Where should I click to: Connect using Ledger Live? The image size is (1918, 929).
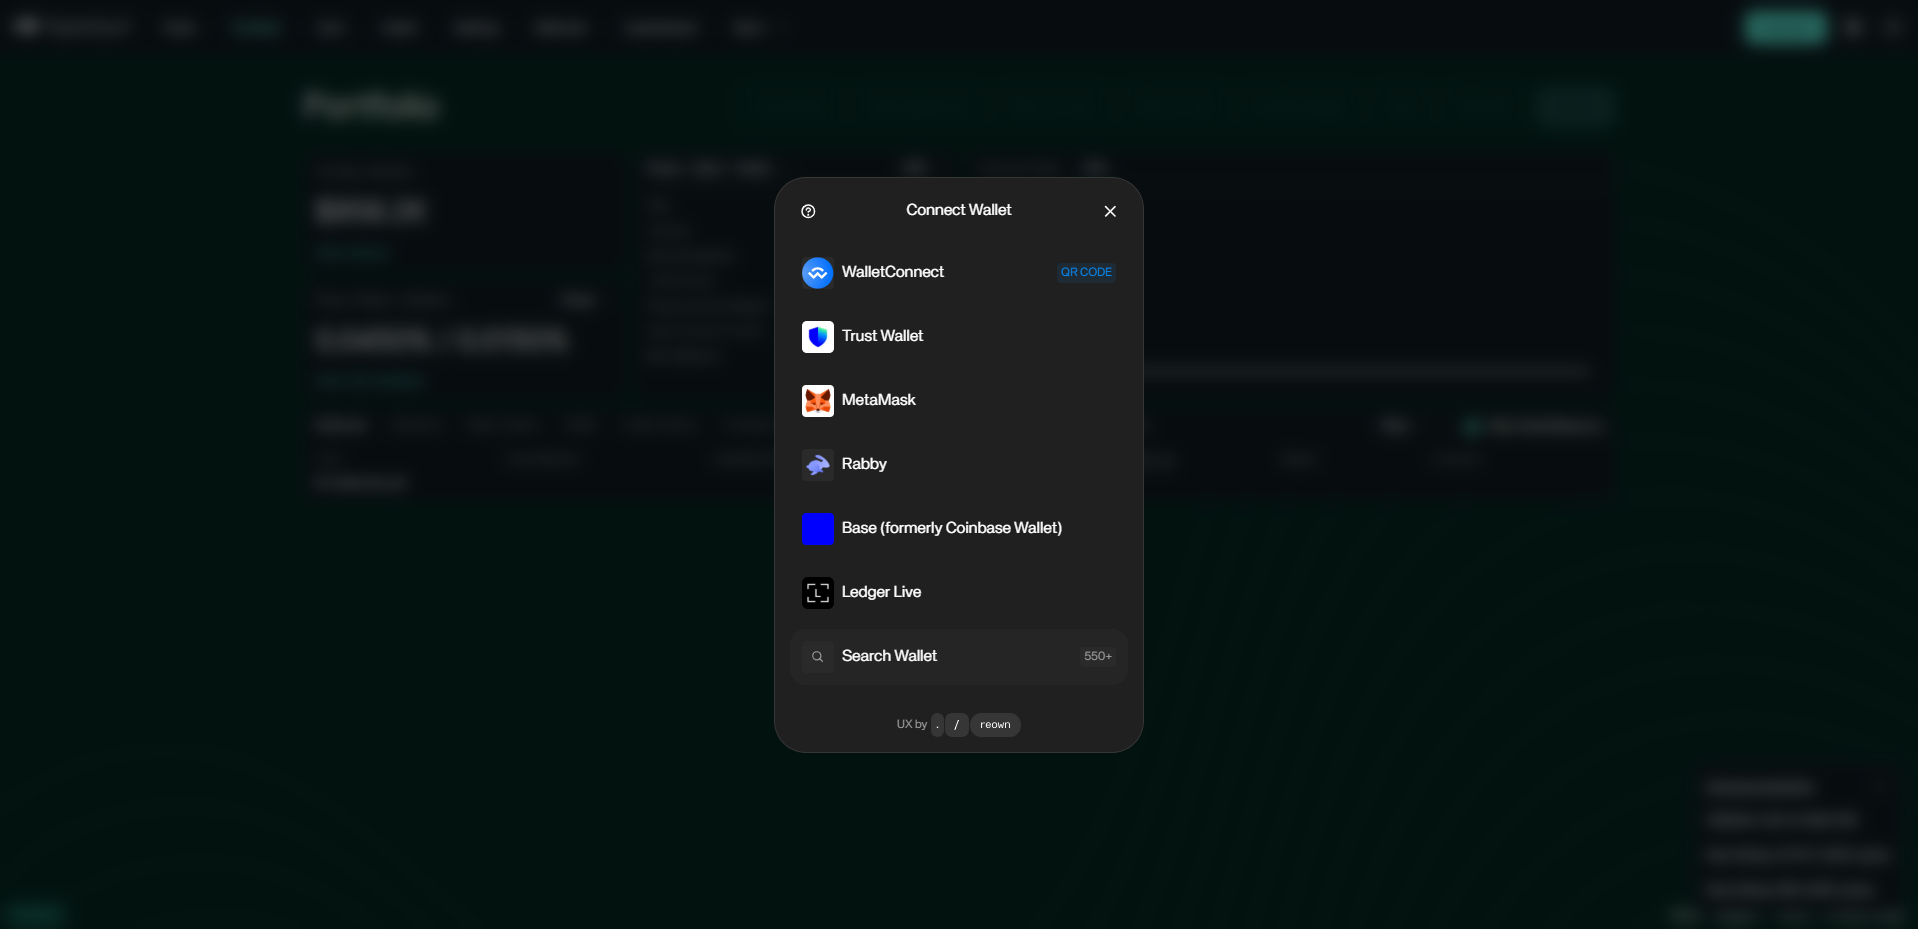click(959, 593)
